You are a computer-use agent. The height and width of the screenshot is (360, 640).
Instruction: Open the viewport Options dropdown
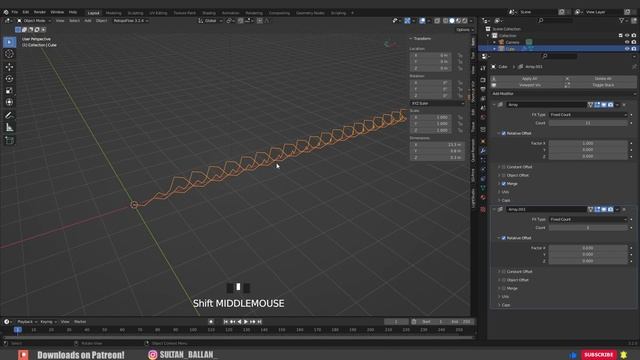[x=464, y=30]
